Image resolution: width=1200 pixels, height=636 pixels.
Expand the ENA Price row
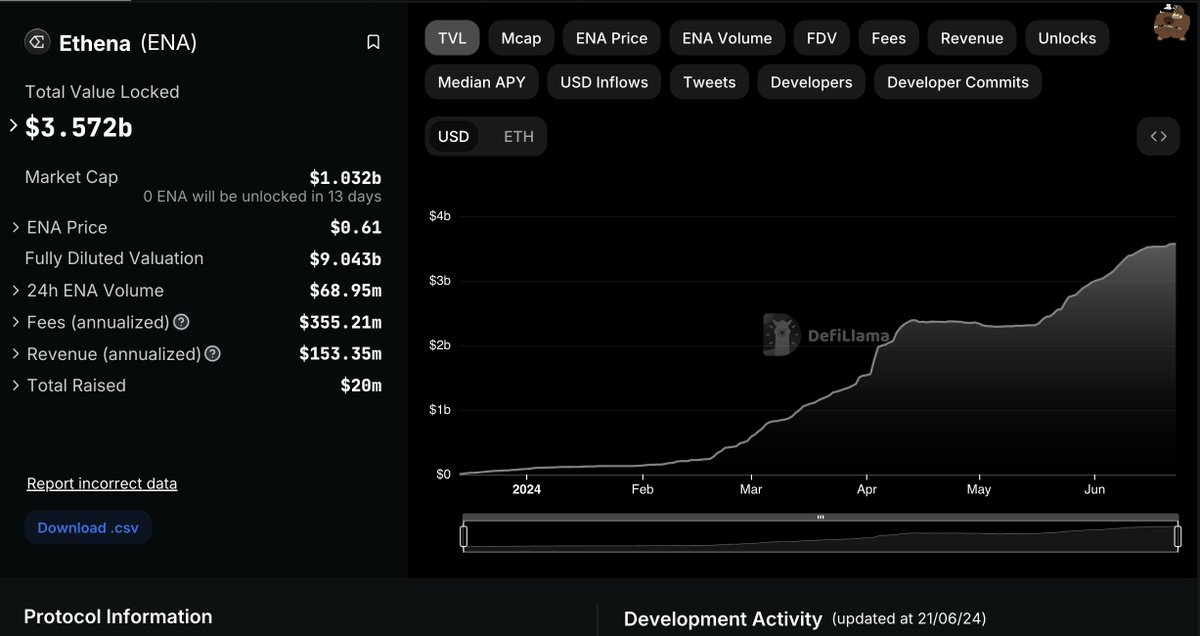(x=16, y=228)
